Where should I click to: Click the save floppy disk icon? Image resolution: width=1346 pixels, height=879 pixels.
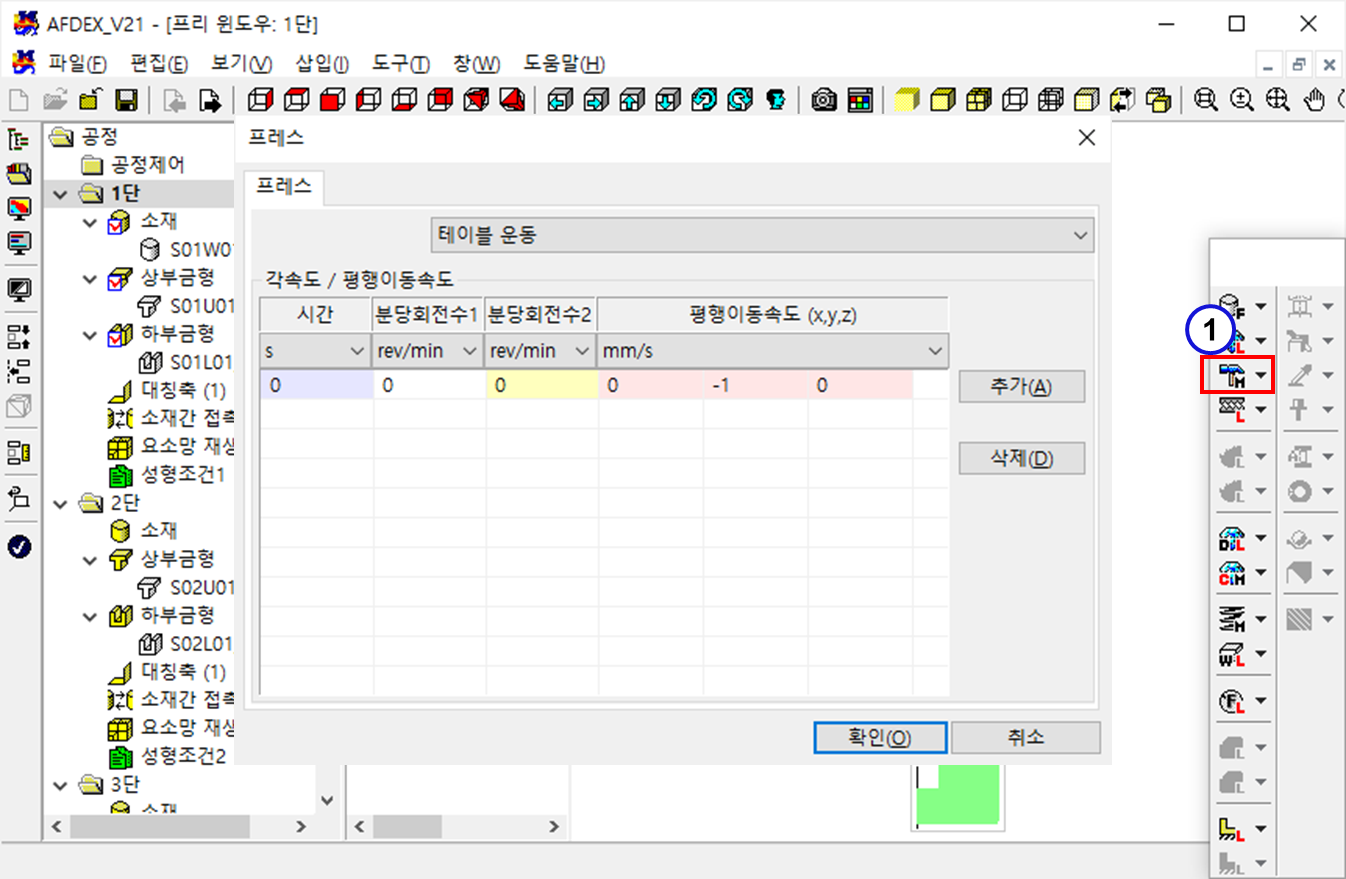tap(126, 100)
